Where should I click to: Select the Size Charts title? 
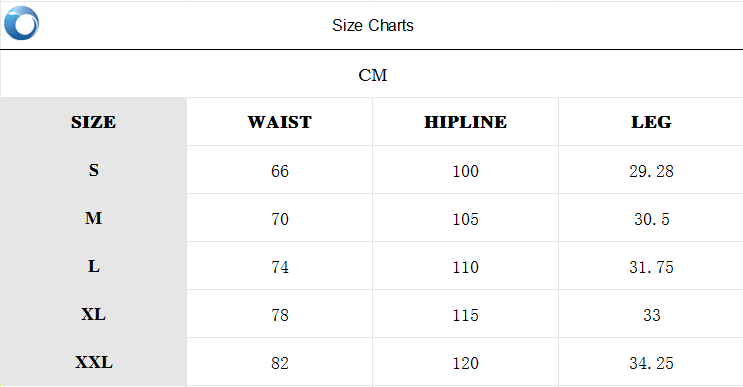372,26
